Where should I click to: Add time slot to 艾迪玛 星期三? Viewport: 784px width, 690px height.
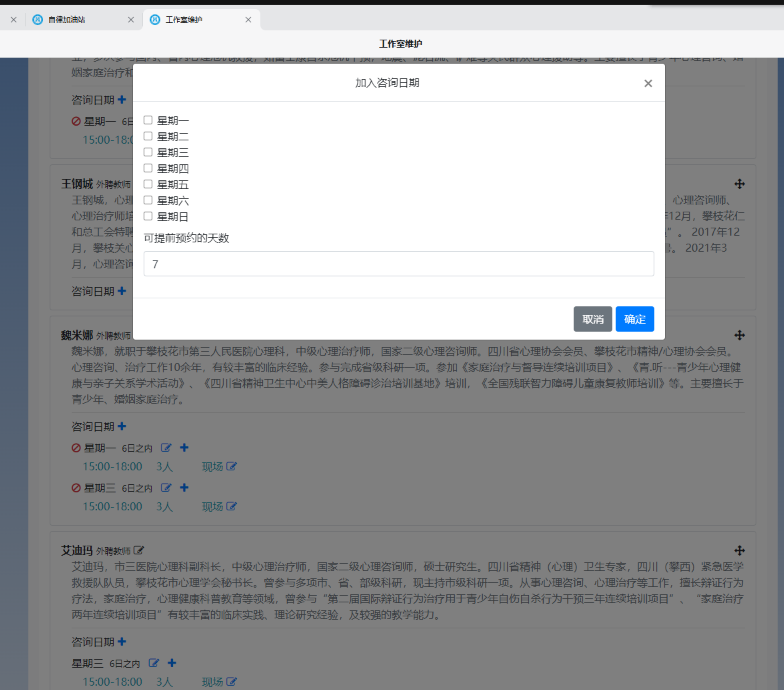(172, 663)
